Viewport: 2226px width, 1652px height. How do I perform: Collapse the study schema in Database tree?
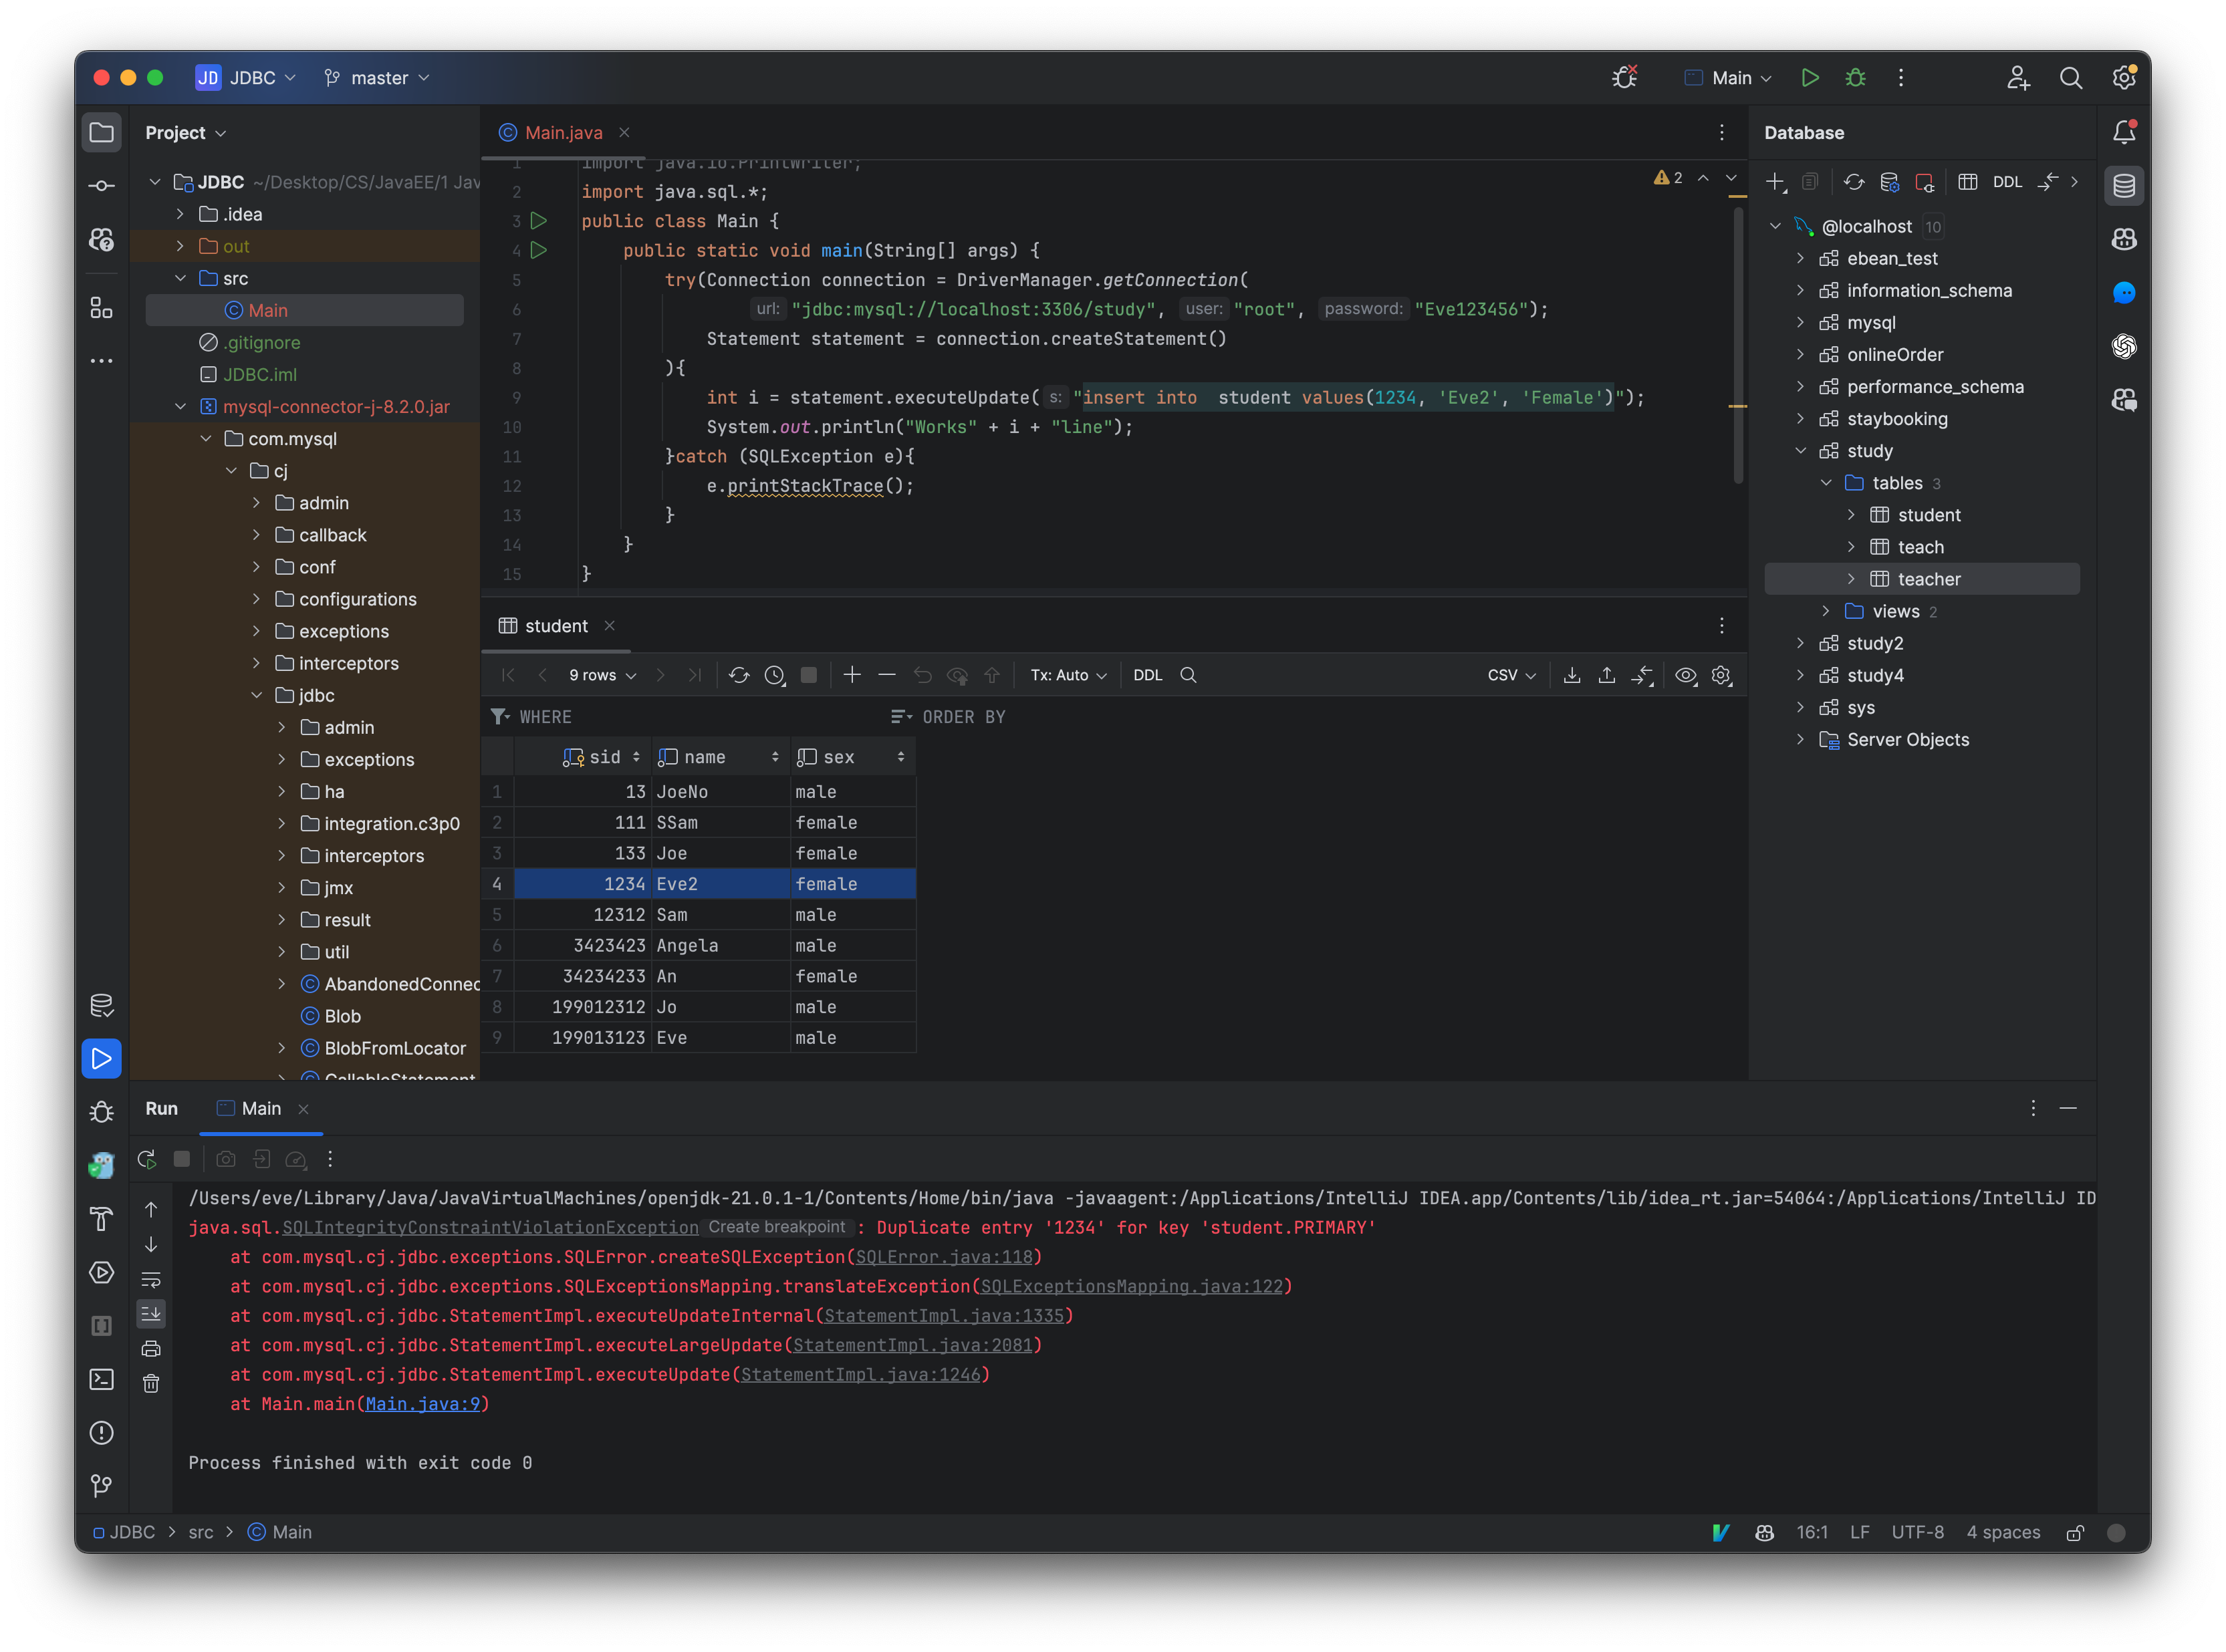[1800, 451]
